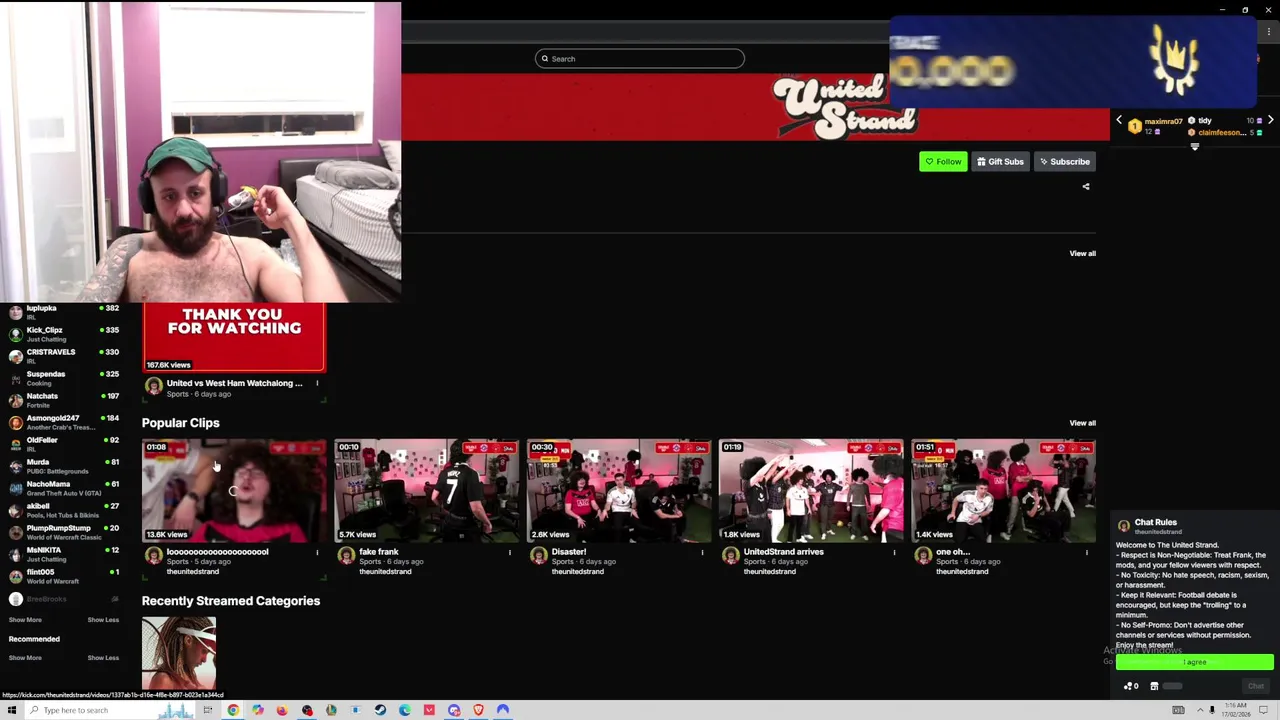Click 'I agree' on Chat Rules
The image size is (1280, 720).
point(1195,662)
